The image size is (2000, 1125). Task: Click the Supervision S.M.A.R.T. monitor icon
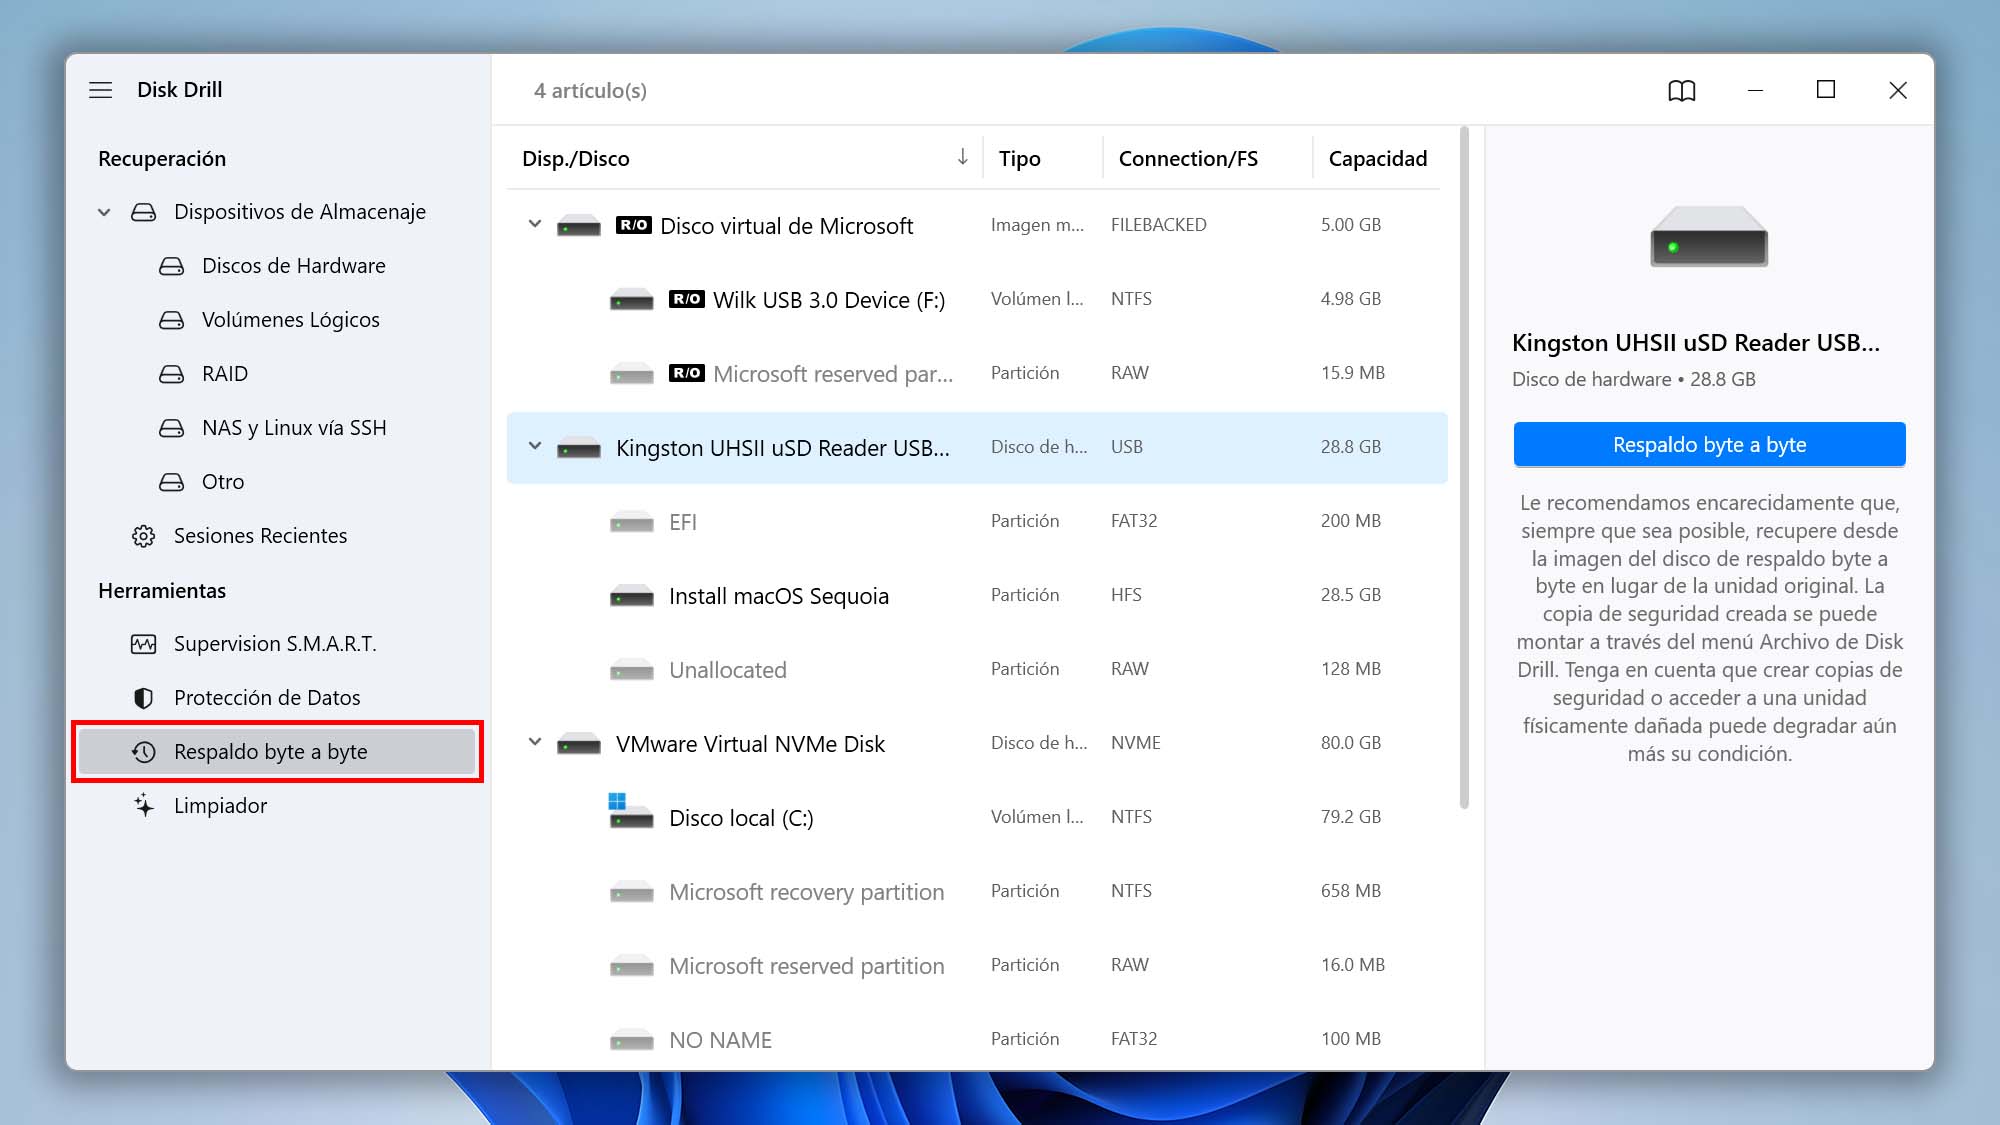pos(144,644)
